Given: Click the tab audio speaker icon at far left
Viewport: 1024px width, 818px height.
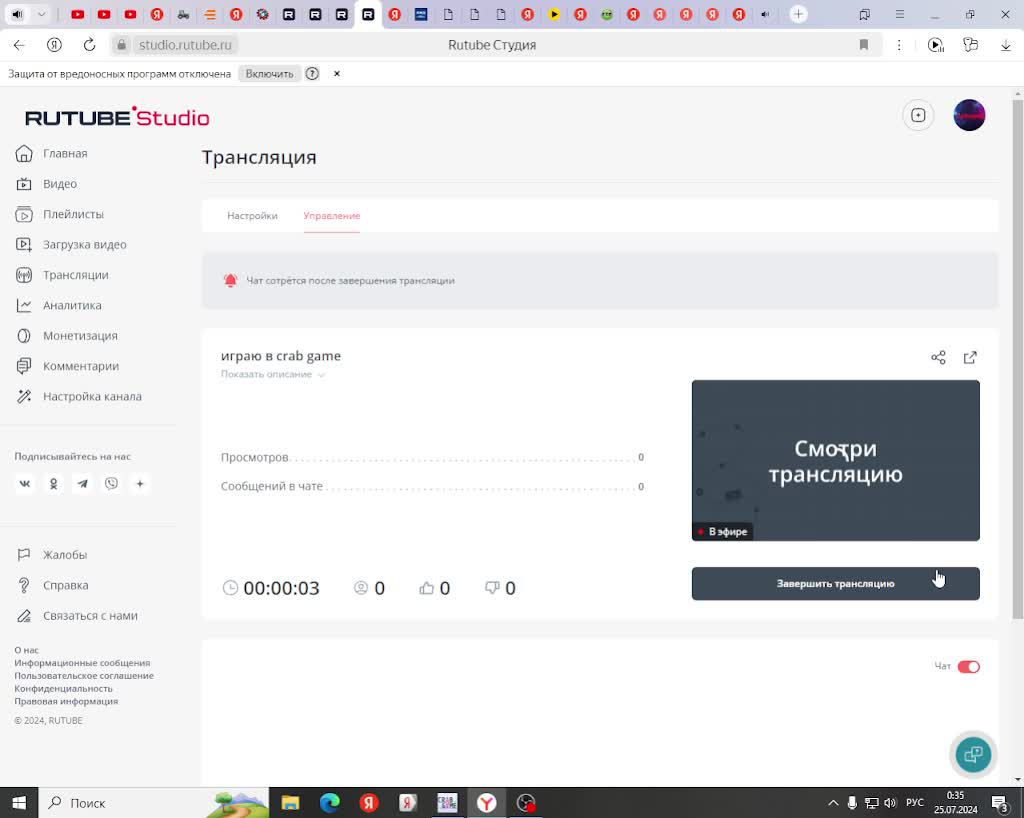Looking at the screenshot, I should point(18,14).
